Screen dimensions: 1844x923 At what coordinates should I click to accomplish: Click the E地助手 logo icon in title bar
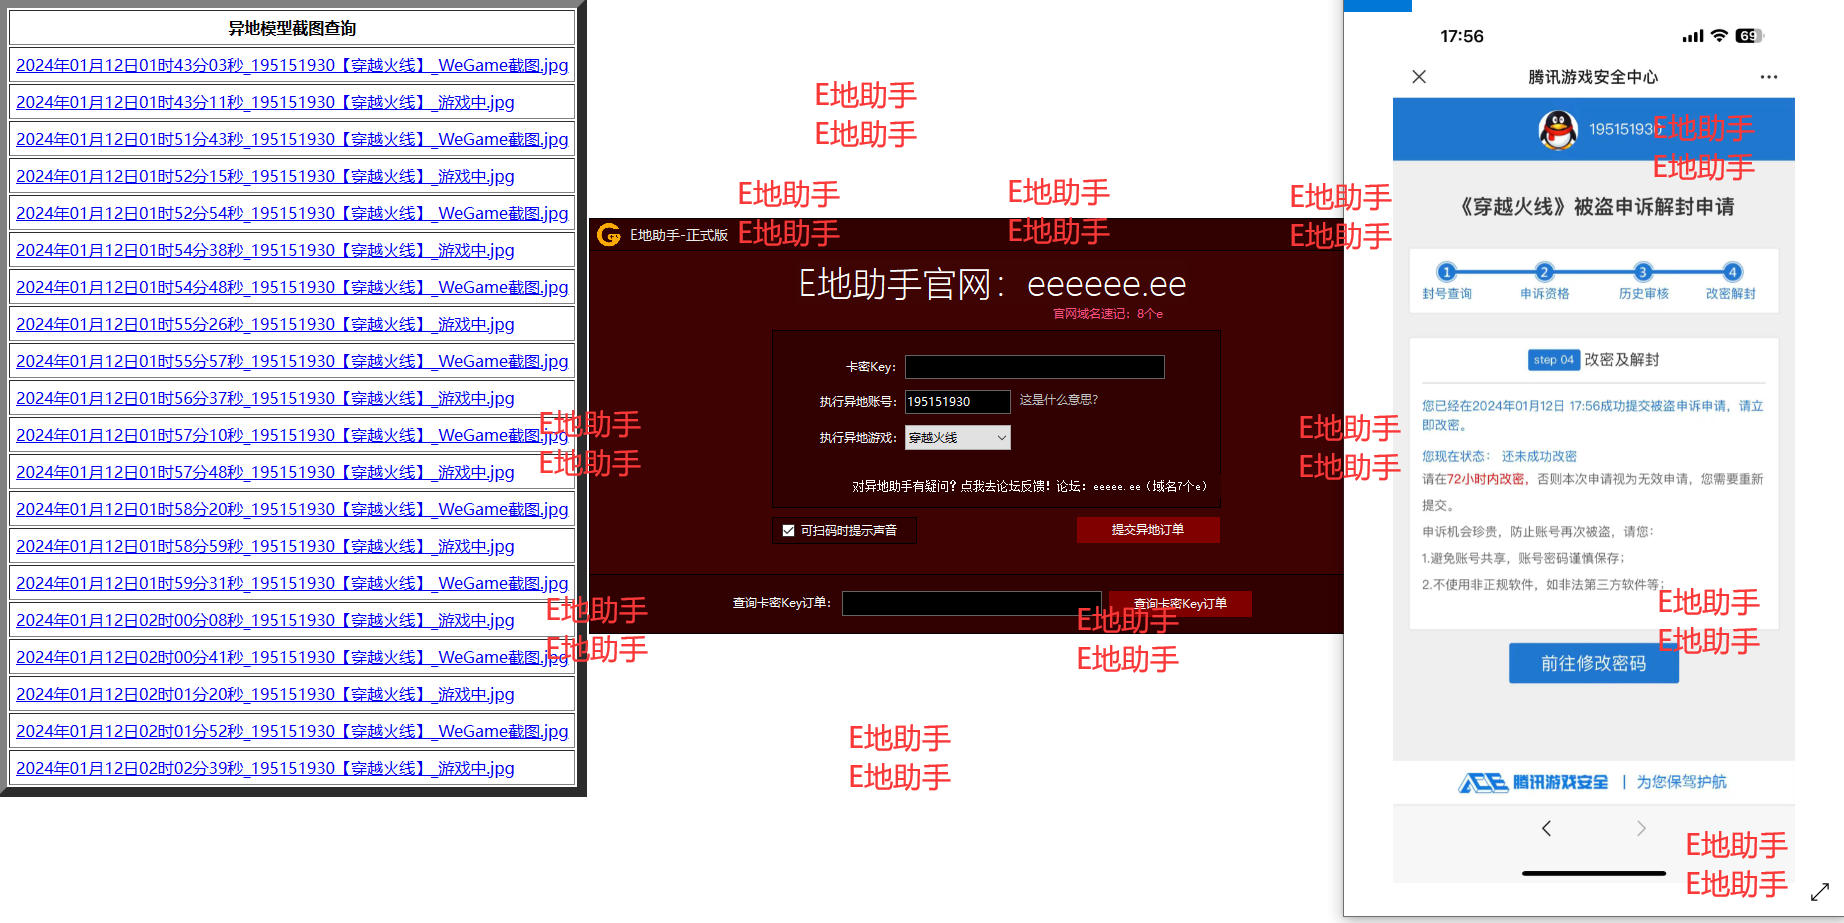coord(609,235)
